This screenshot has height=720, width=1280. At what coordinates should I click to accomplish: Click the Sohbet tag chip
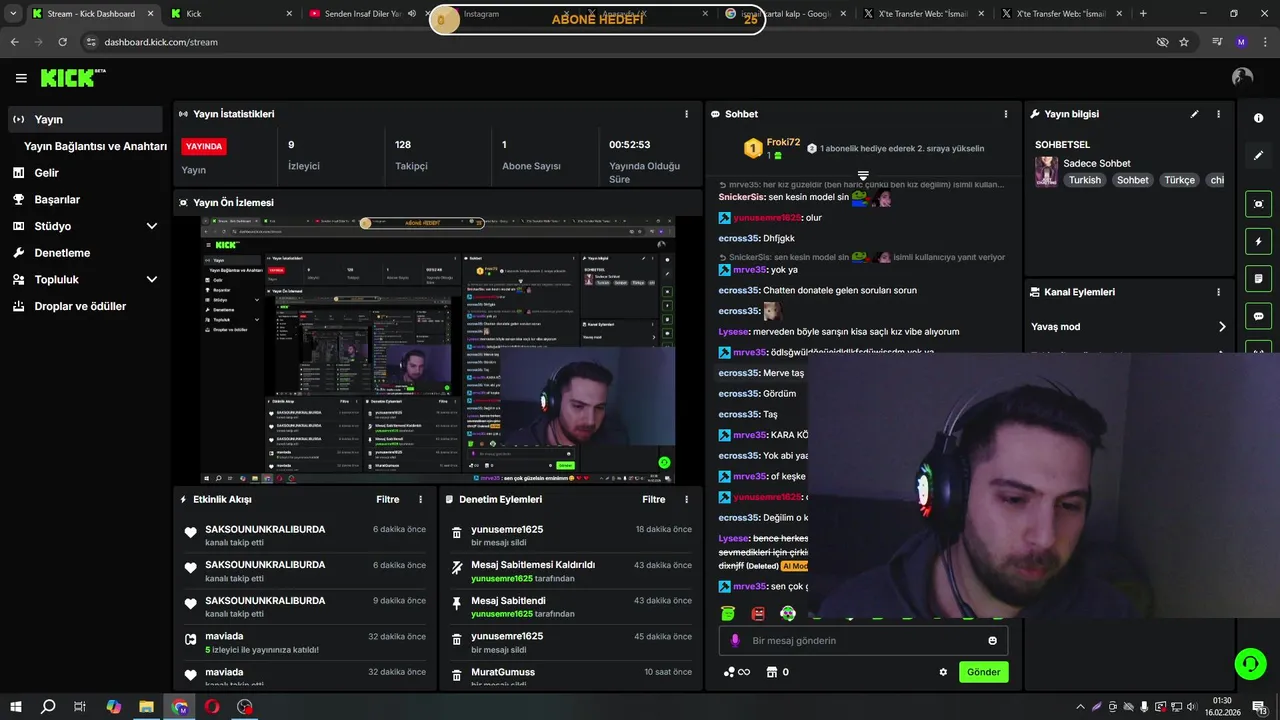(x=1133, y=180)
